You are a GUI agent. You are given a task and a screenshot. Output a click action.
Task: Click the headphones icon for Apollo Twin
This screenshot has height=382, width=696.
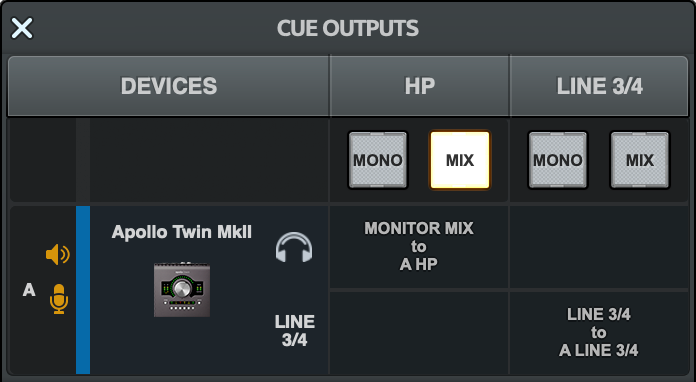pyautogui.click(x=294, y=248)
